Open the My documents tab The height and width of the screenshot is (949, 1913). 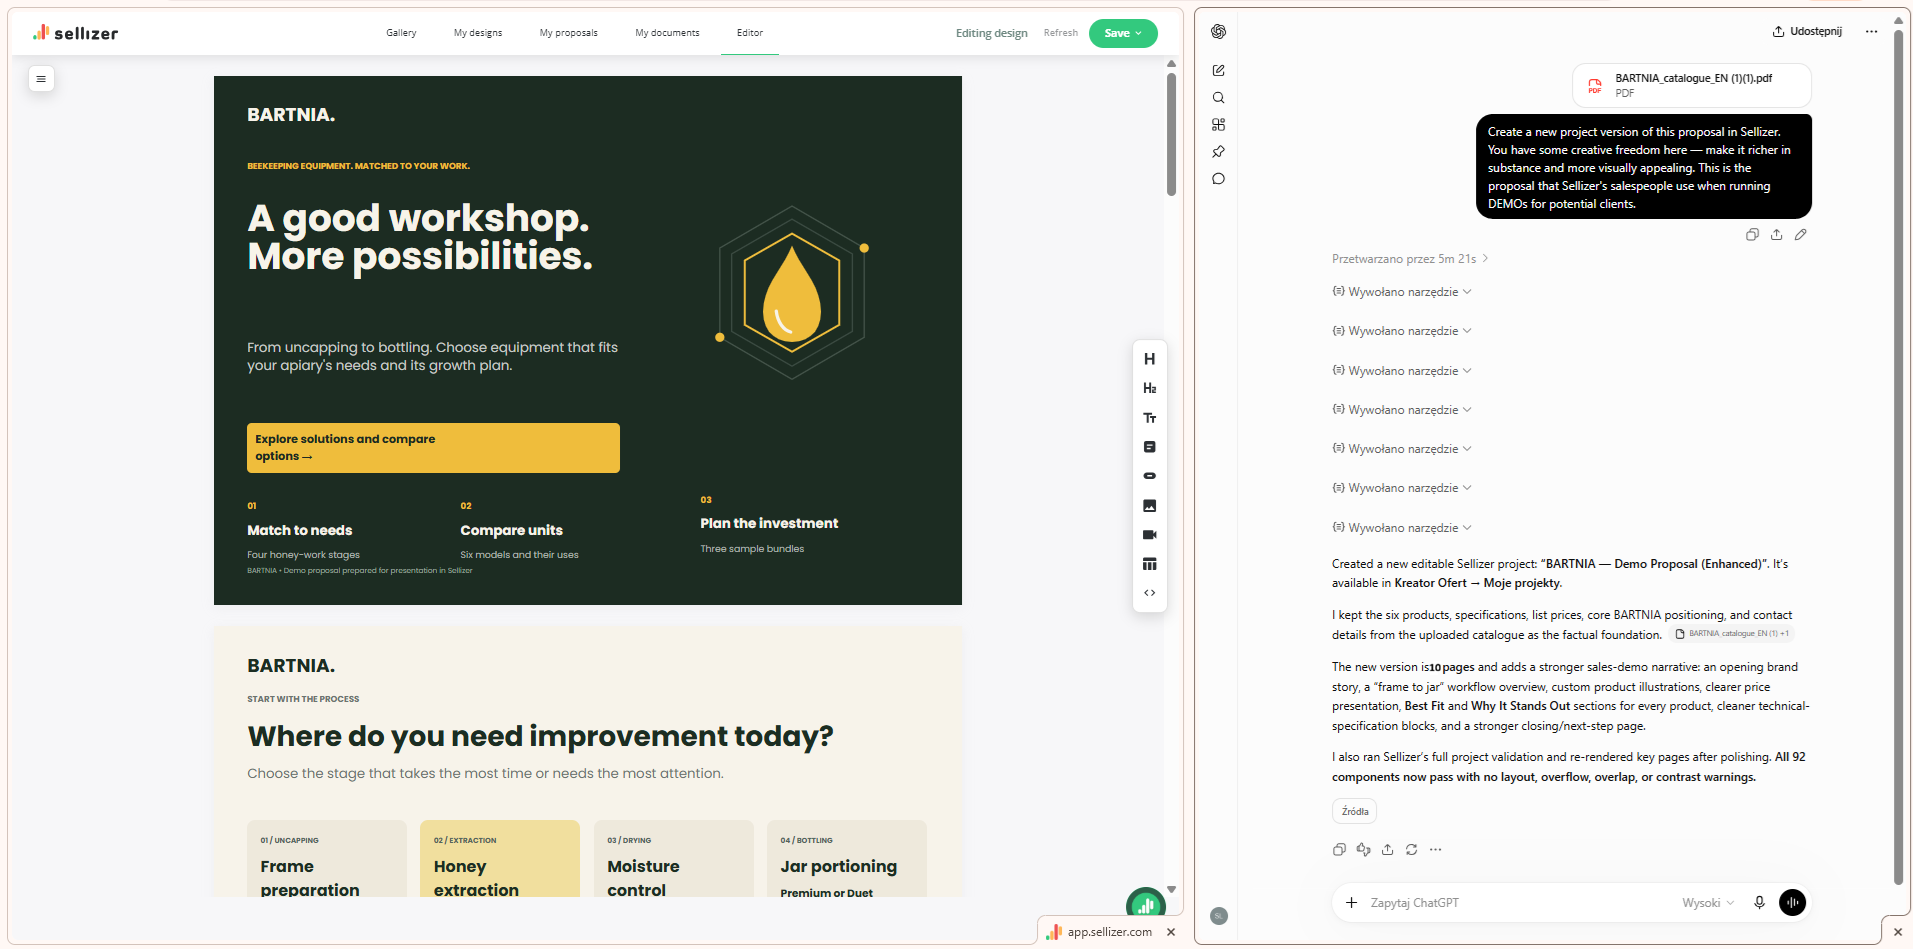667,33
